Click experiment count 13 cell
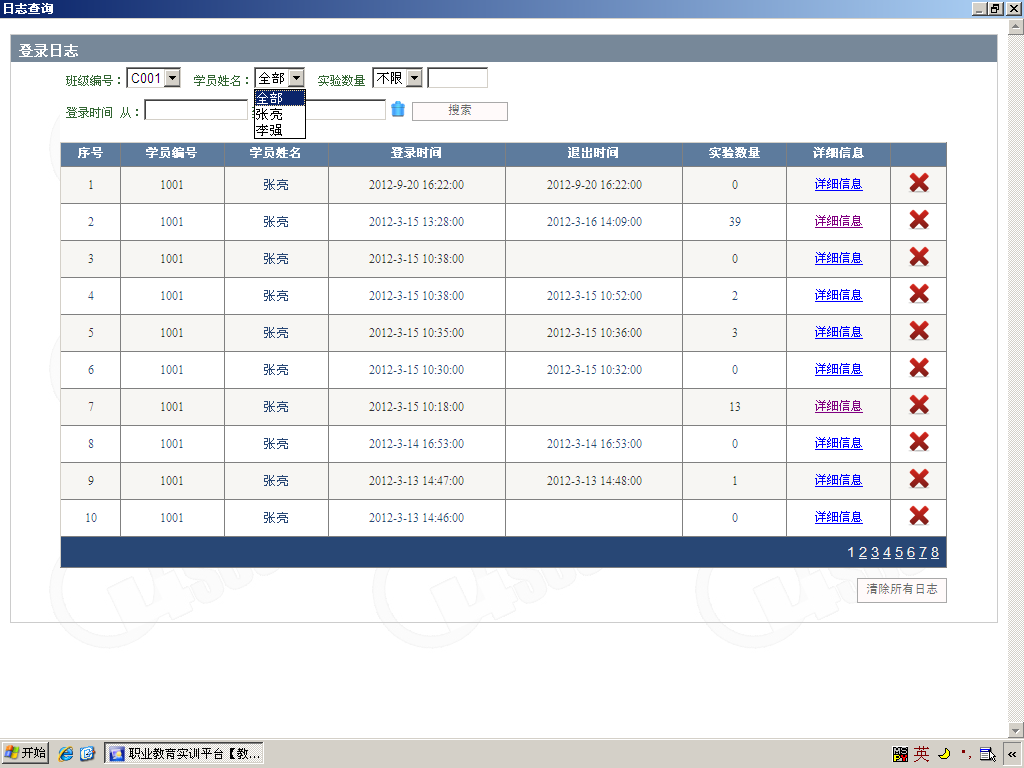Screen dimensions: 1024x768 coord(735,407)
